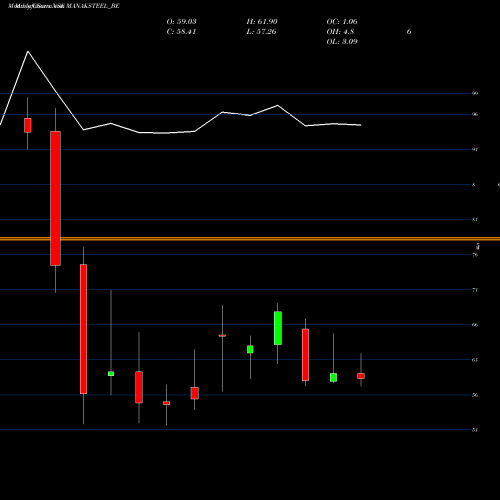
Task: Click the 71 price axis label
Action: click(475, 290)
